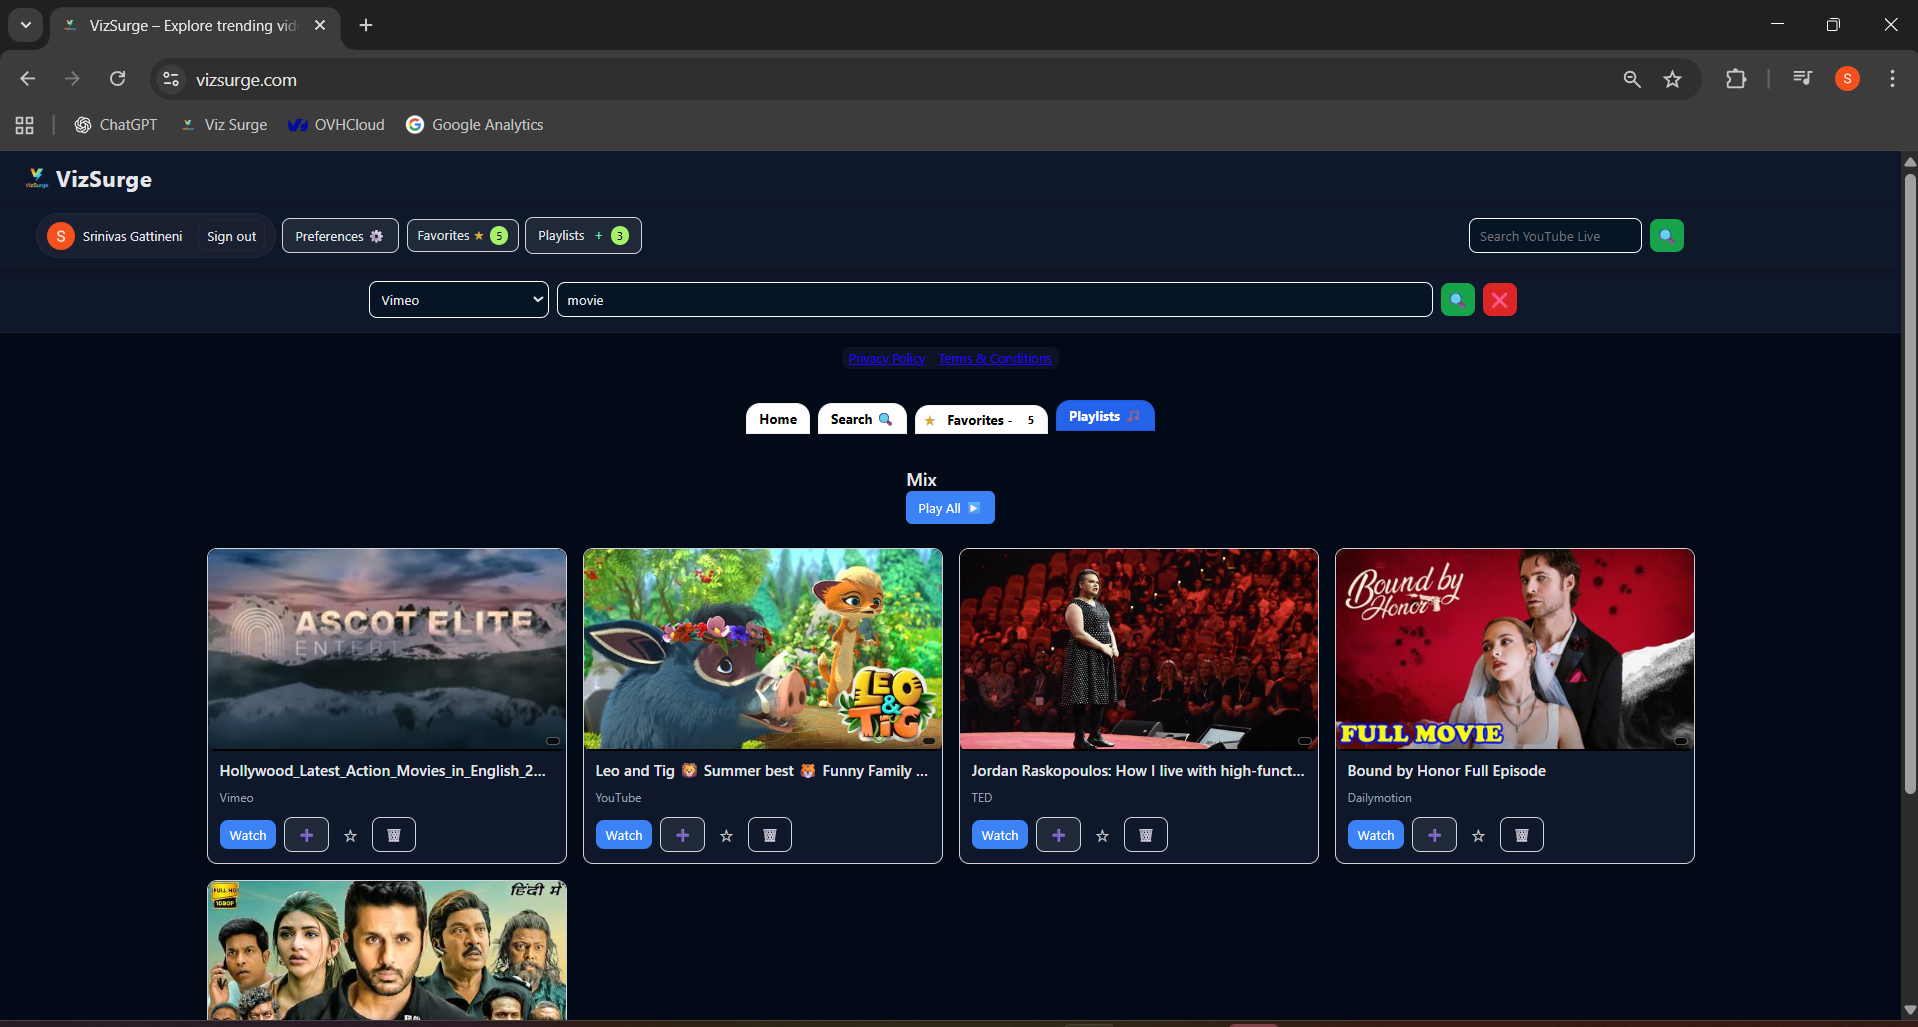Open the Chrome three-dot menu

click(x=1891, y=79)
